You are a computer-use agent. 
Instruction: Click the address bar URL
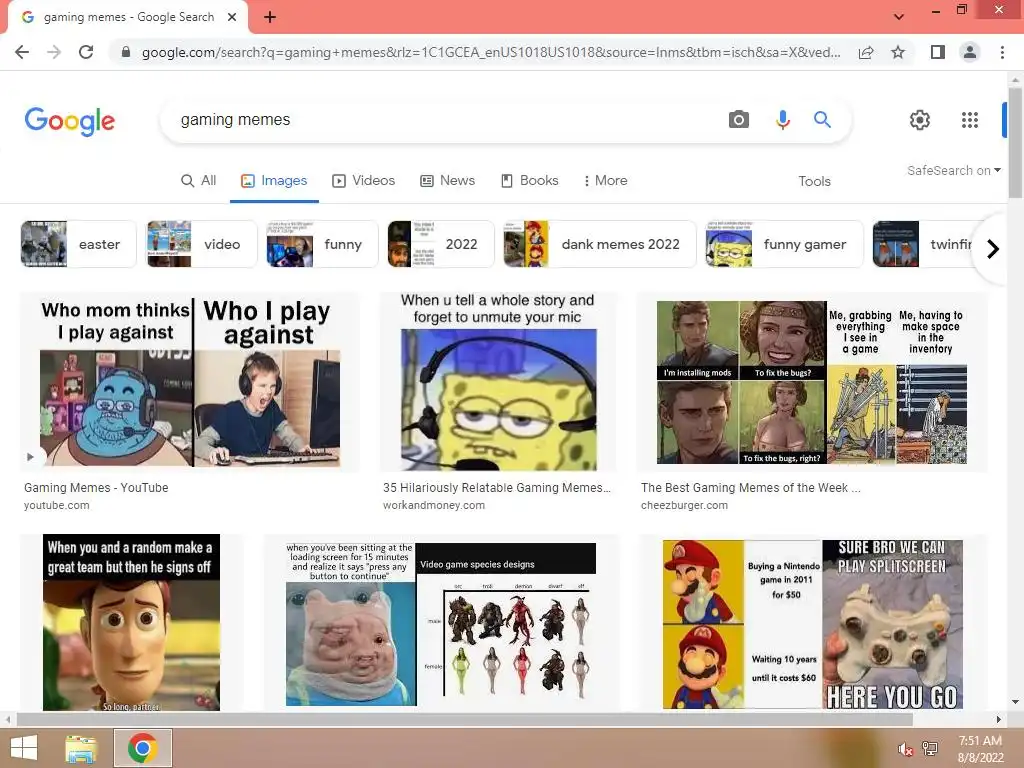pyautogui.click(x=491, y=52)
